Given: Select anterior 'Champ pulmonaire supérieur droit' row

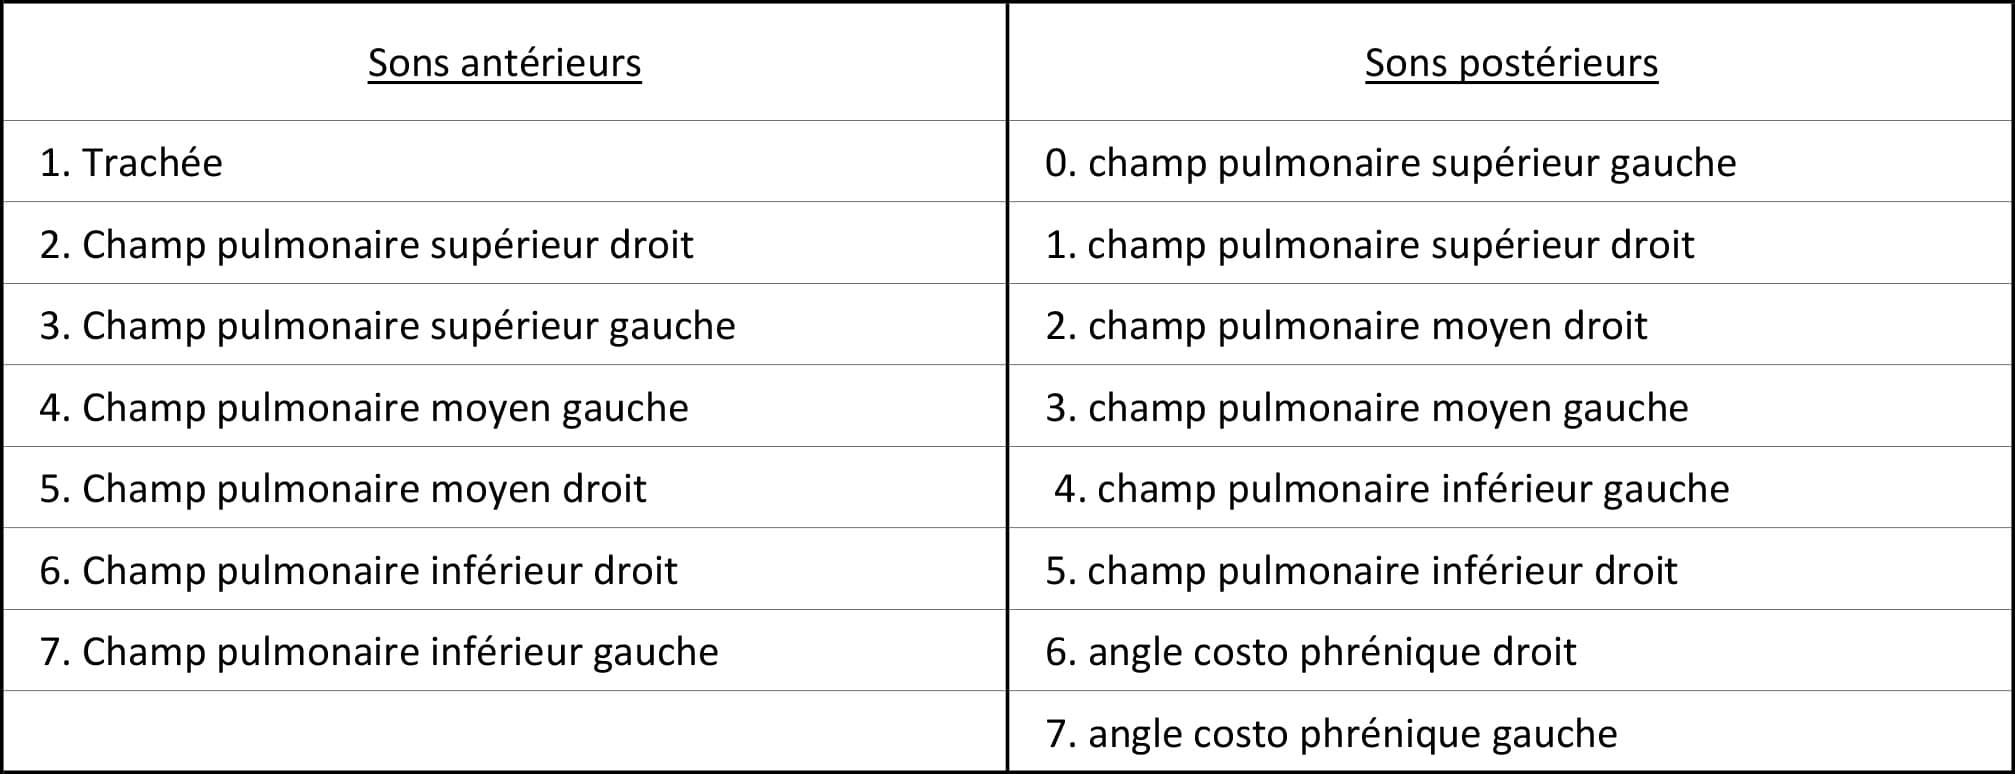Looking at the screenshot, I should point(504,243).
